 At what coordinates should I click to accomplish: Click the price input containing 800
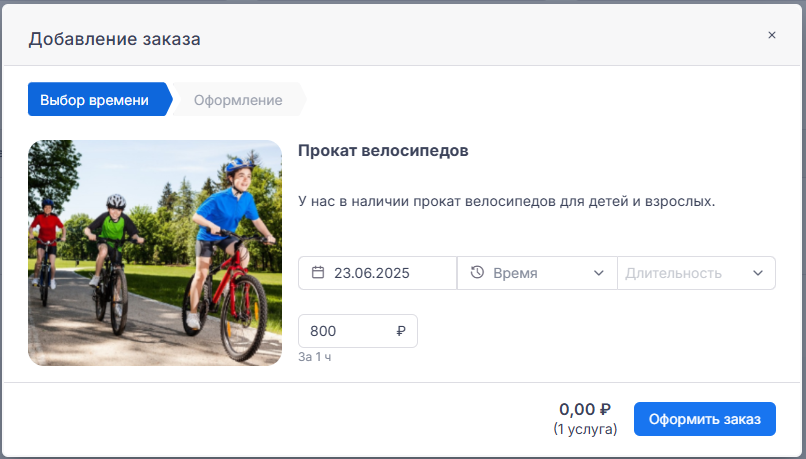pos(358,331)
